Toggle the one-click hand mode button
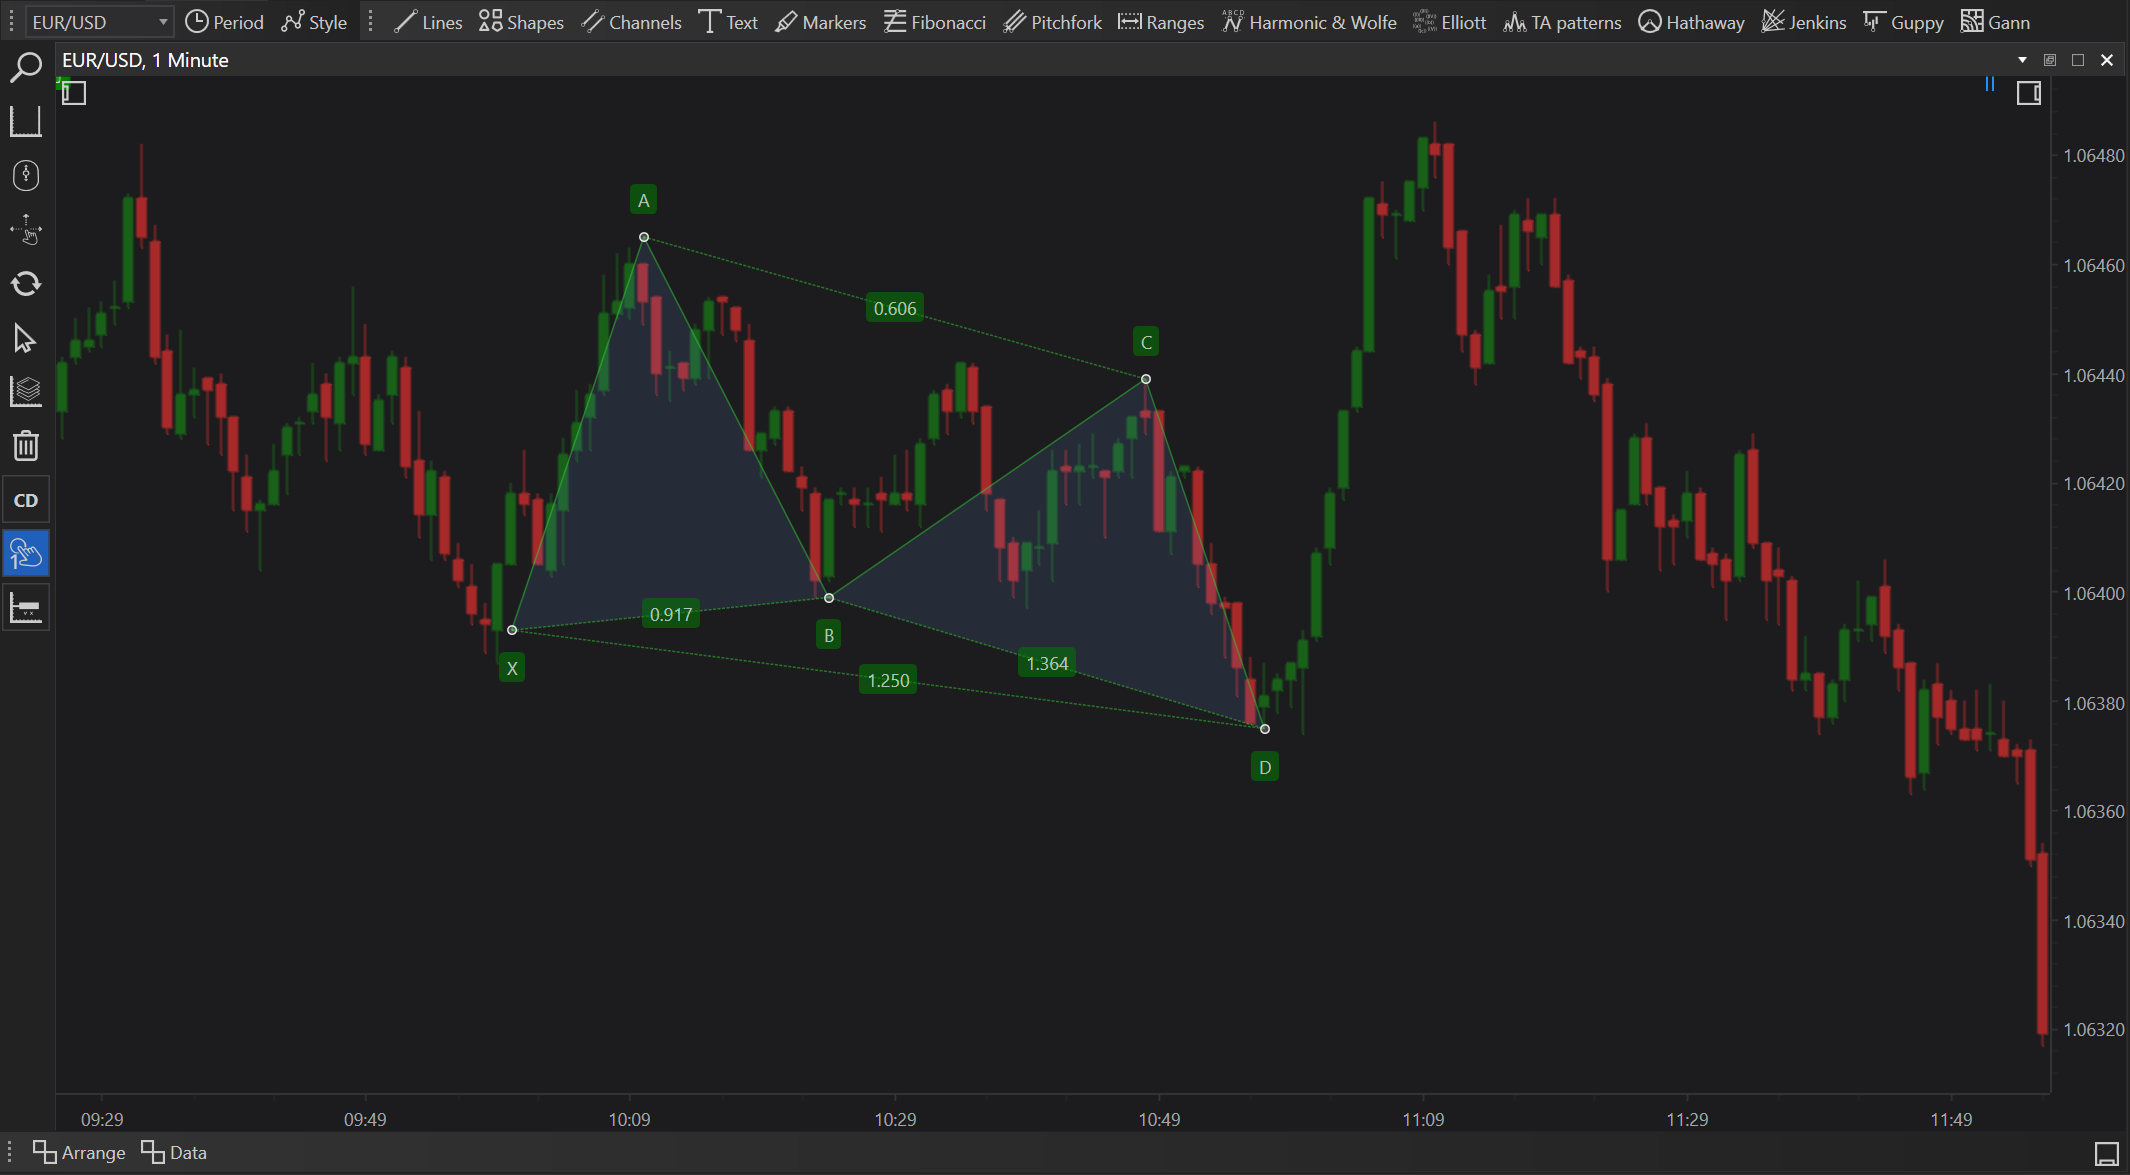The height and width of the screenshot is (1175, 2130). click(x=25, y=553)
